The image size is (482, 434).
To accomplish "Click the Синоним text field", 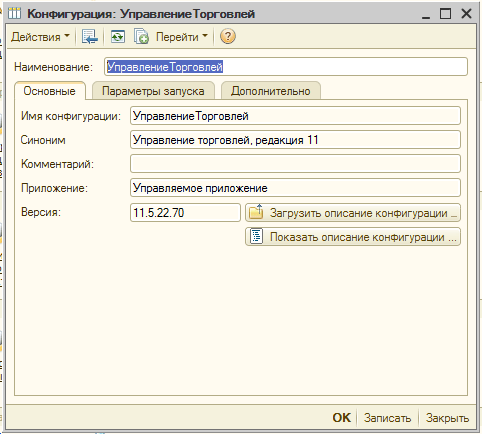I will point(295,140).
